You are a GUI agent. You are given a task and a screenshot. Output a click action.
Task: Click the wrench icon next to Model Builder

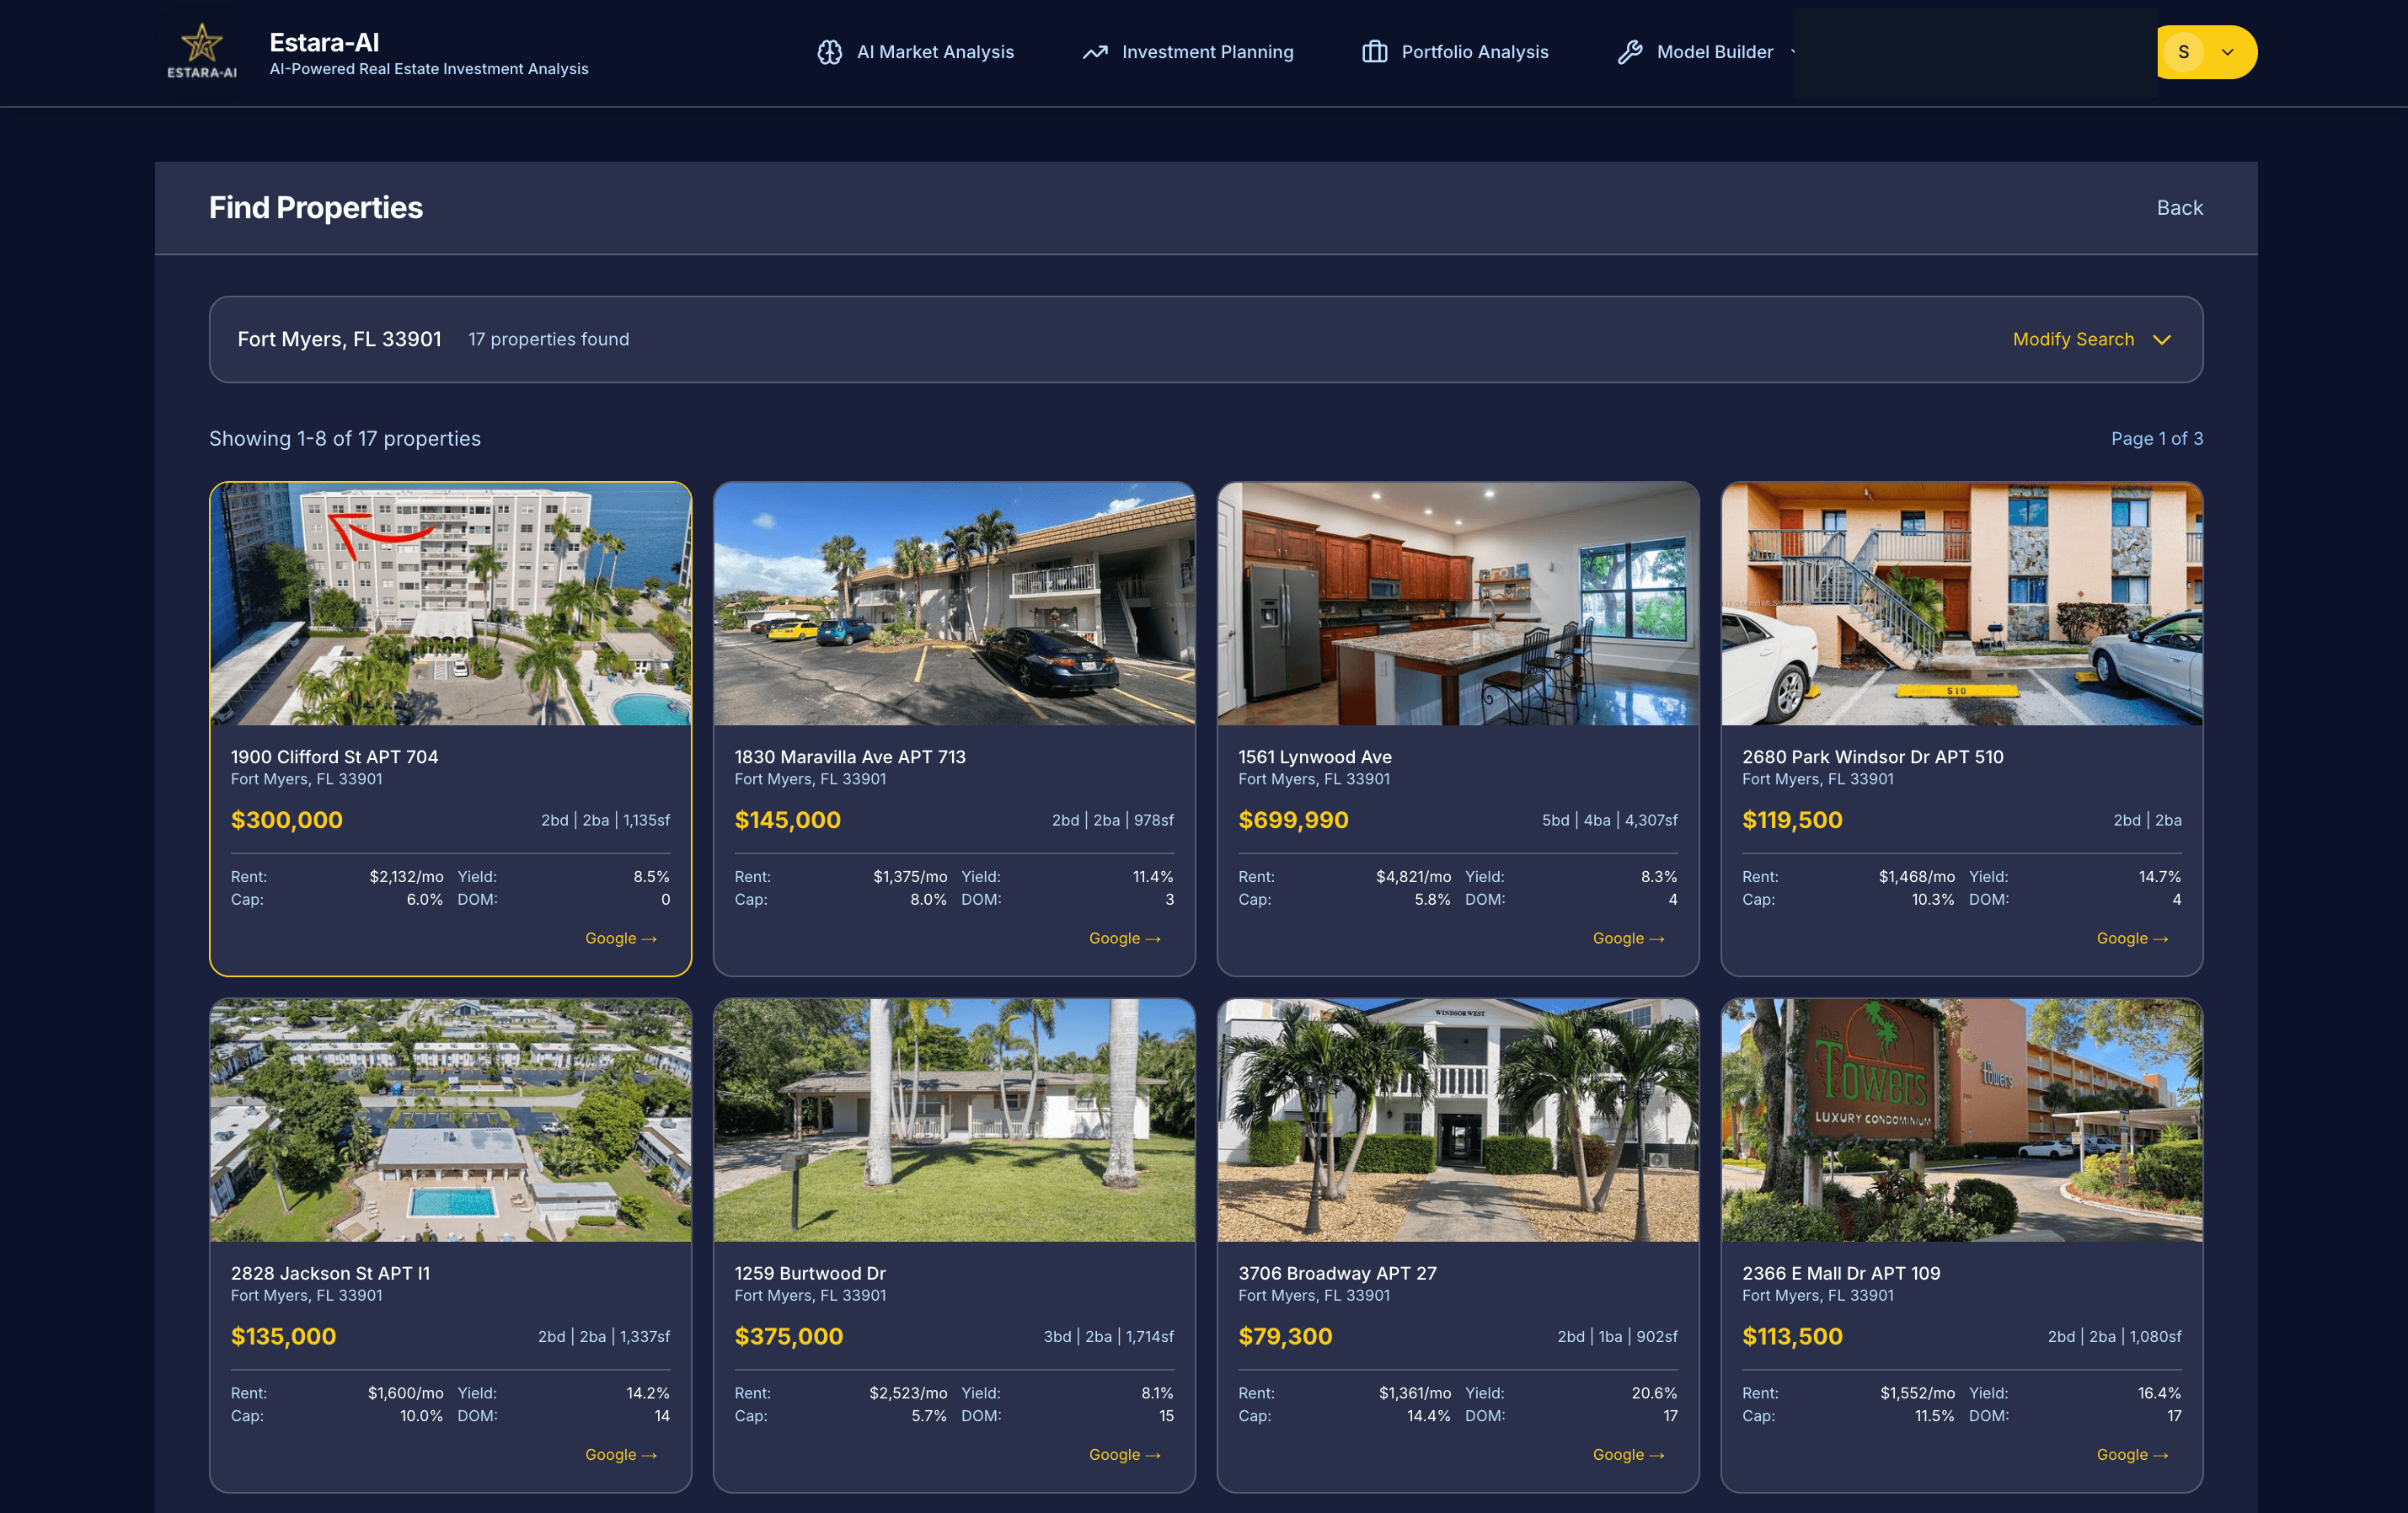point(1631,52)
